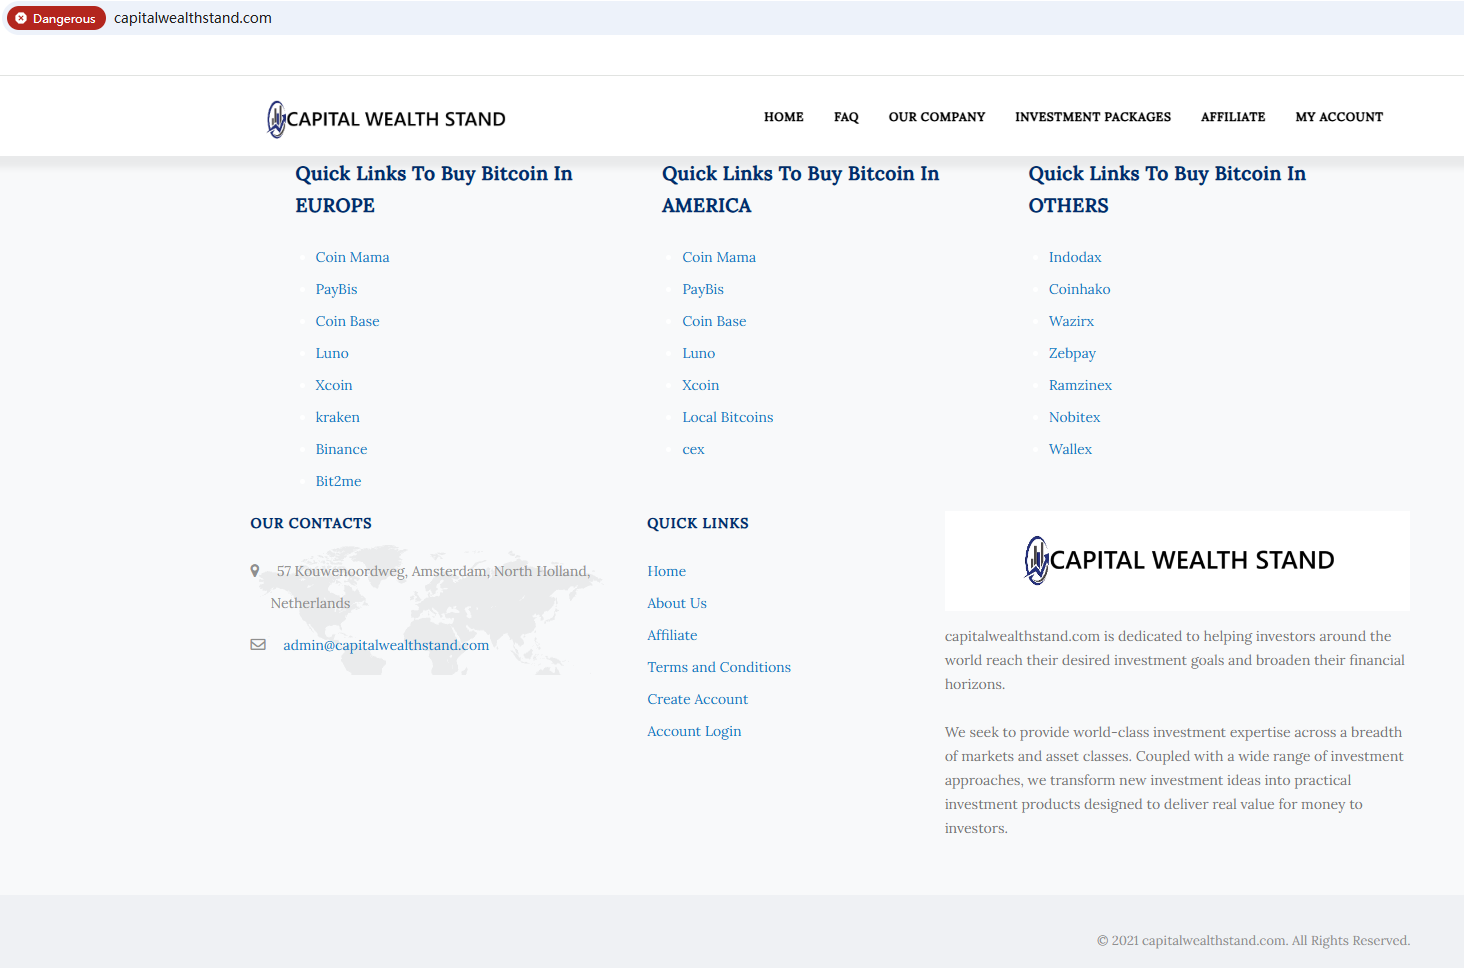Follow the Luno link in the EUROPE list
This screenshot has height=968, width=1464.
point(332,353)
